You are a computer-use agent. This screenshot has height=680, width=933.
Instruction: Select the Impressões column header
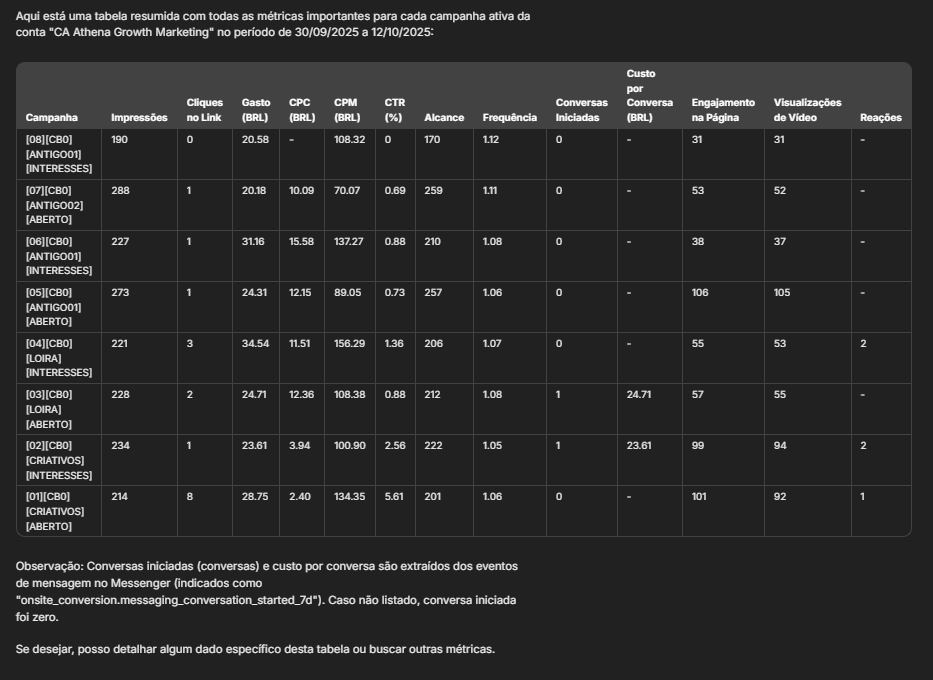point(139,118)
